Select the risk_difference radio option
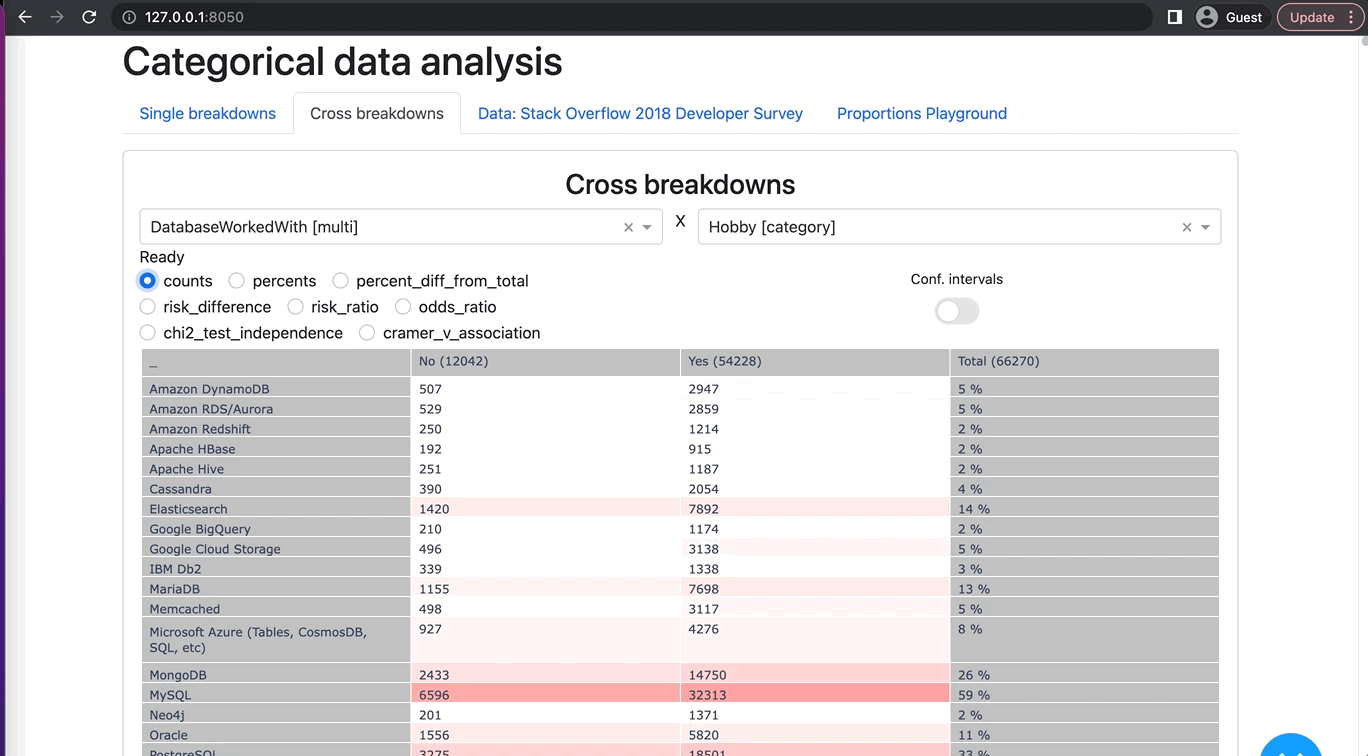 point(148,307)
